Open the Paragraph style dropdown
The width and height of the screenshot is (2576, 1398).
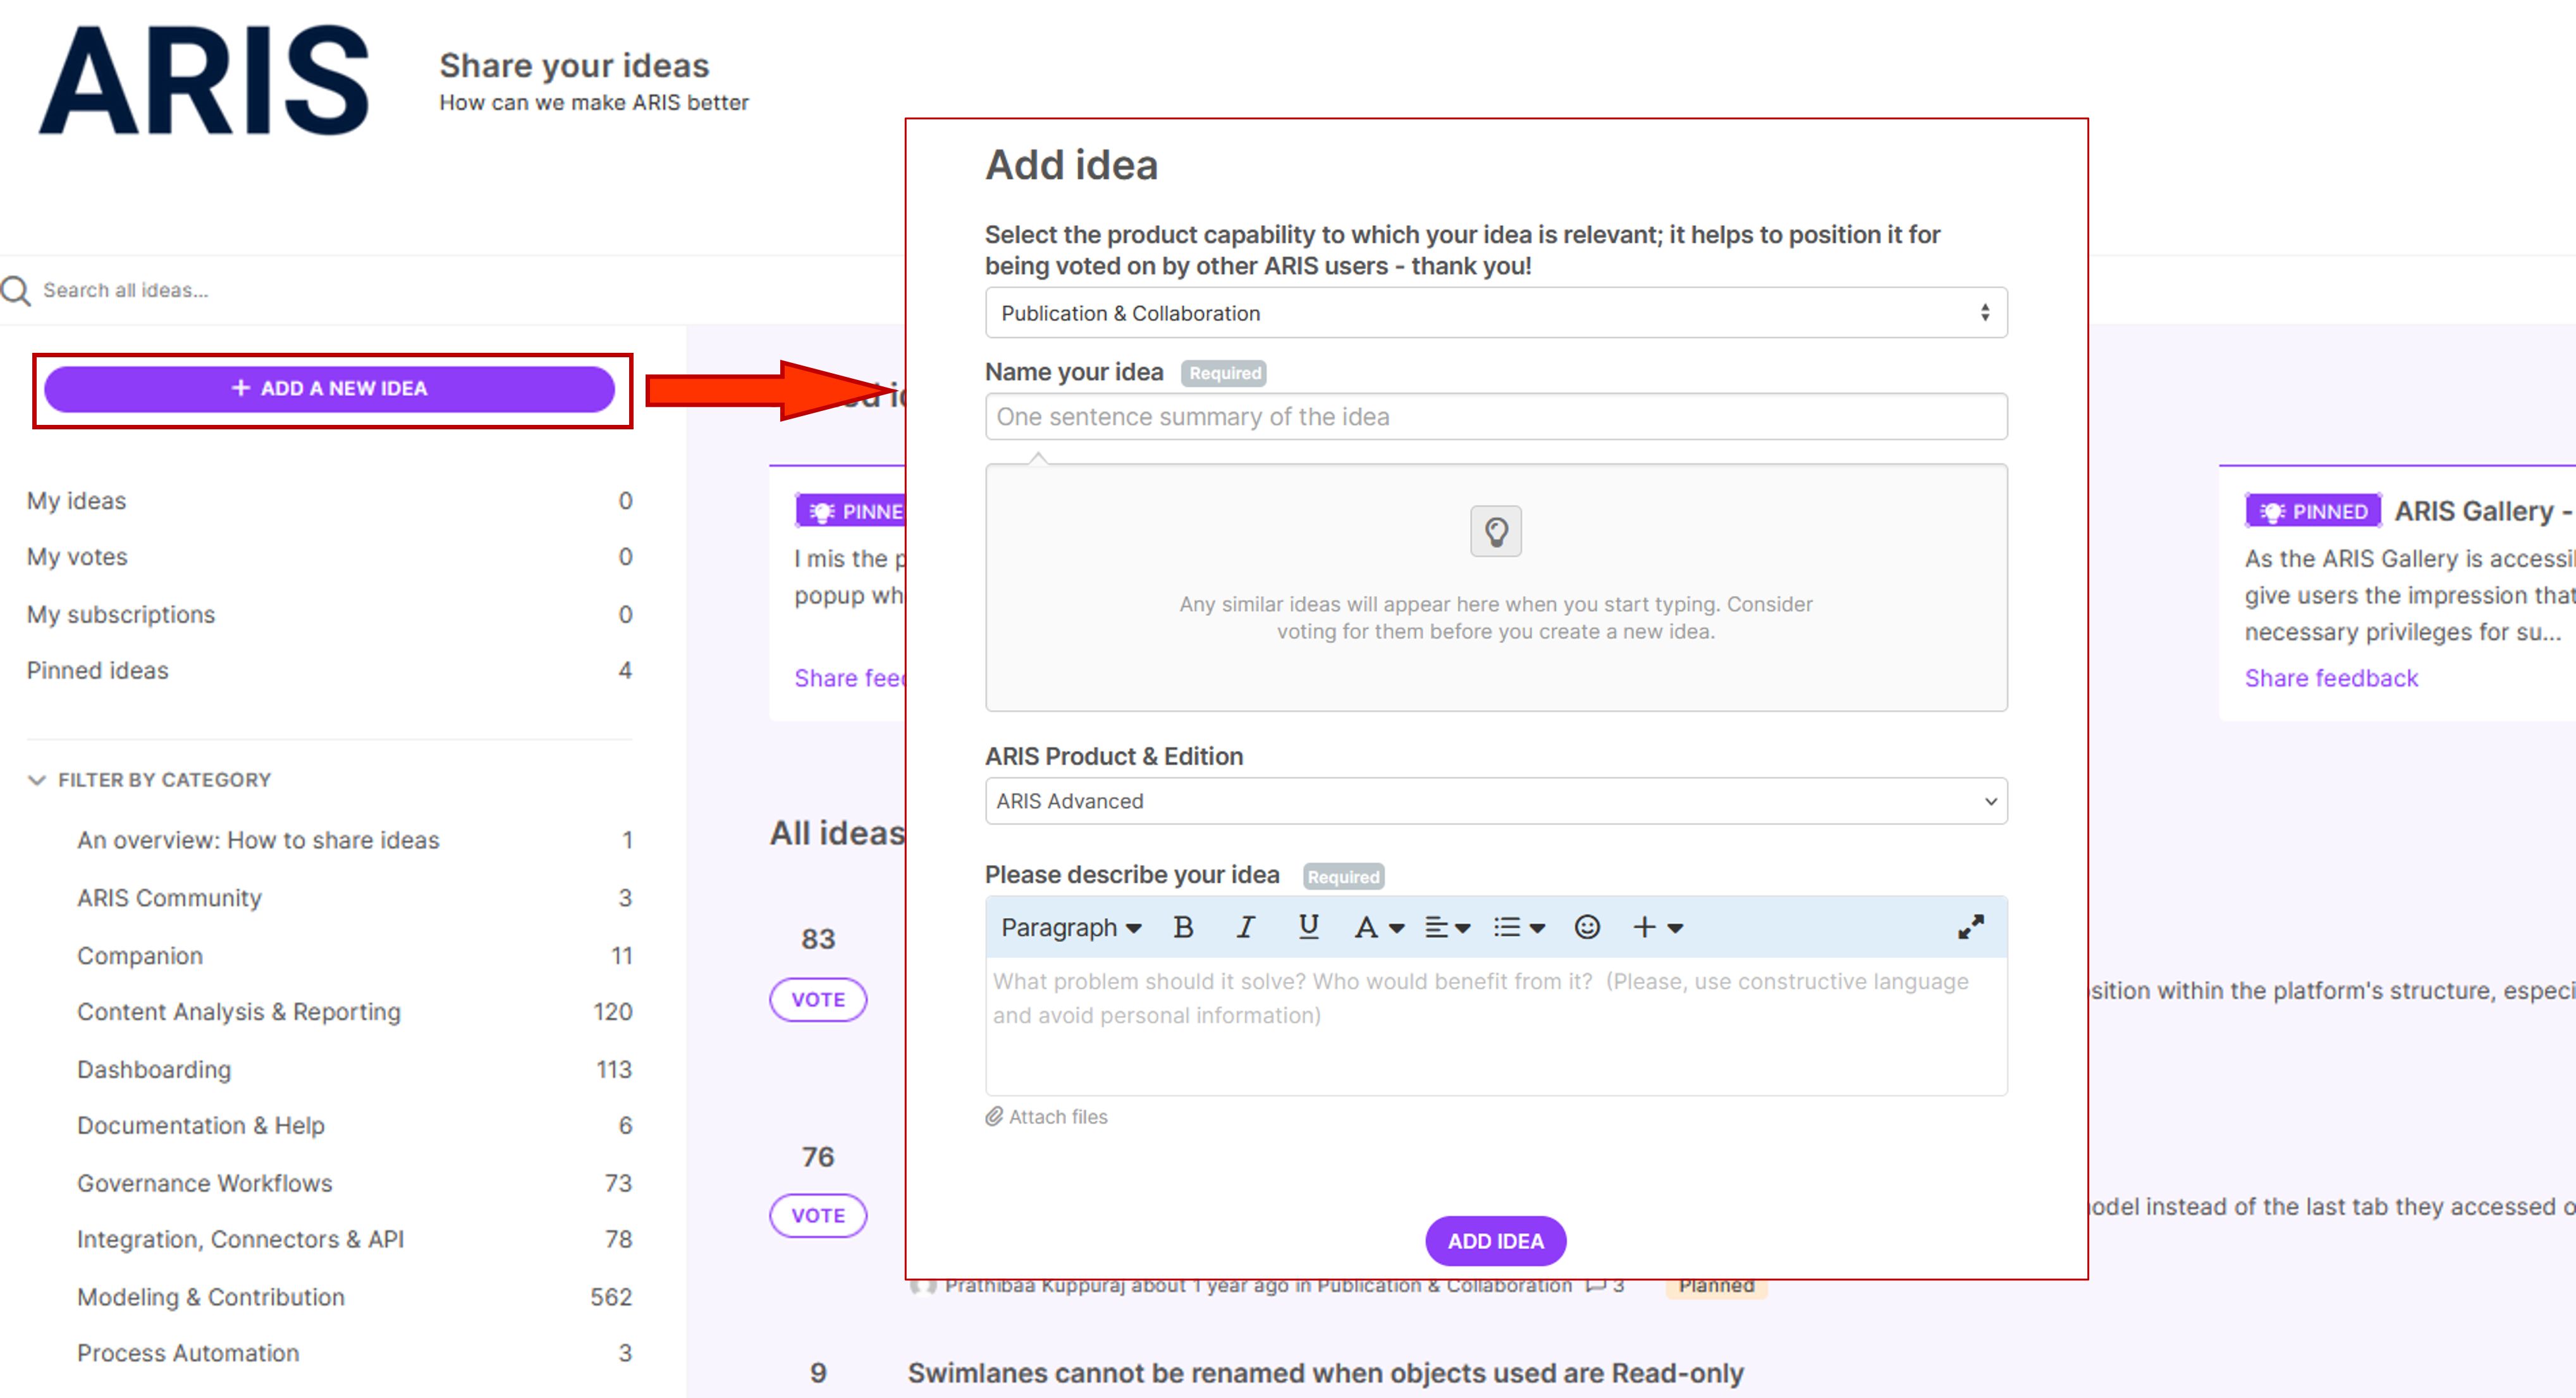[x=1069, y=927]
